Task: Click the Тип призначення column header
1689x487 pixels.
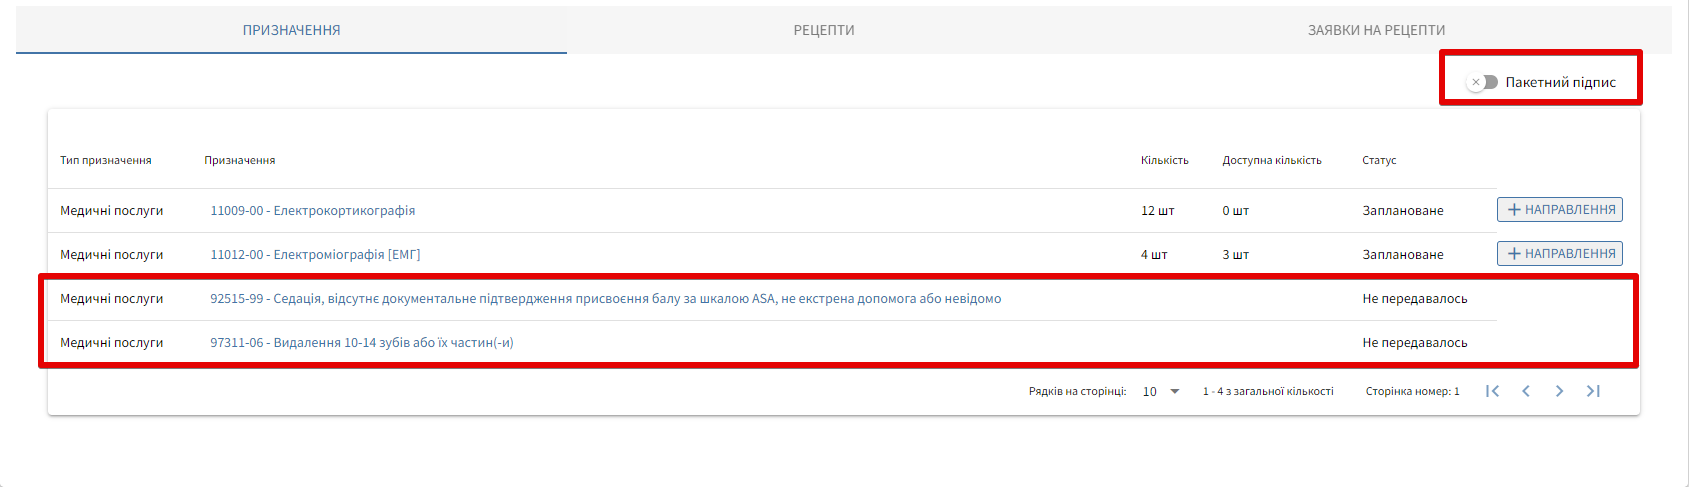Action: click(x=106, y=160)
